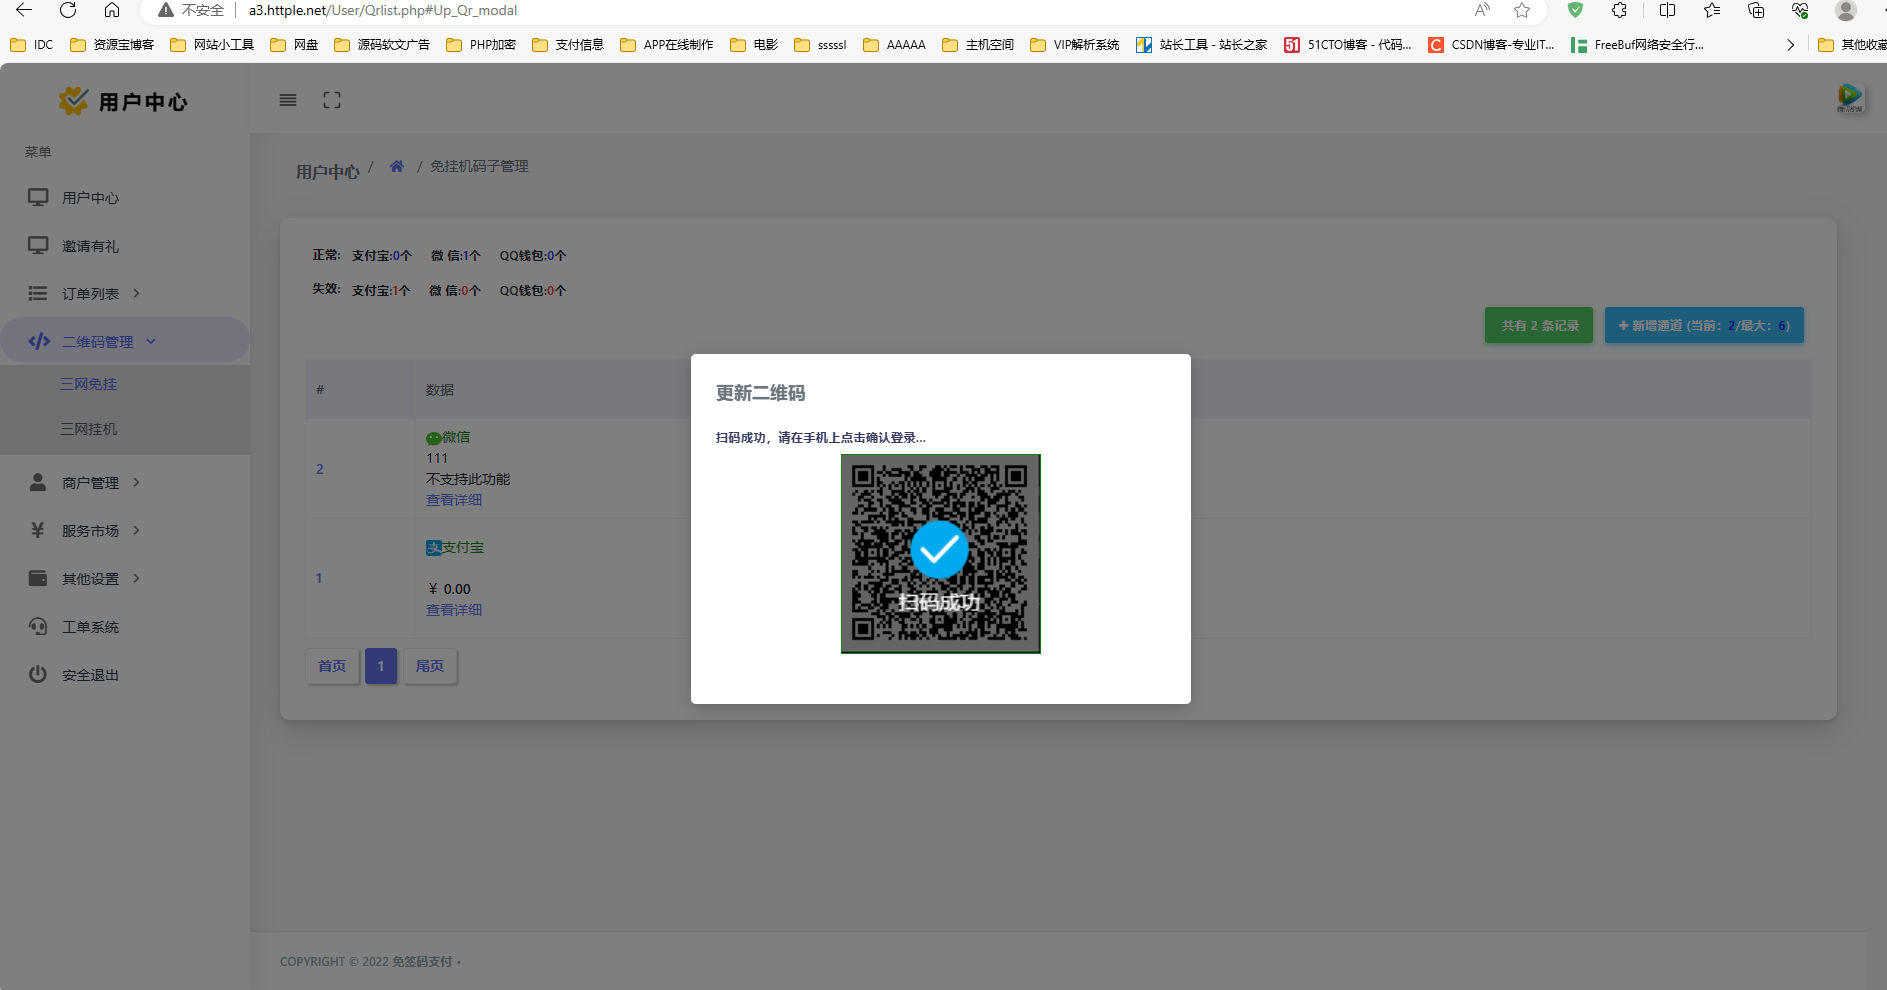
Task: Open the browser home page icon
Action: [112, 10]
